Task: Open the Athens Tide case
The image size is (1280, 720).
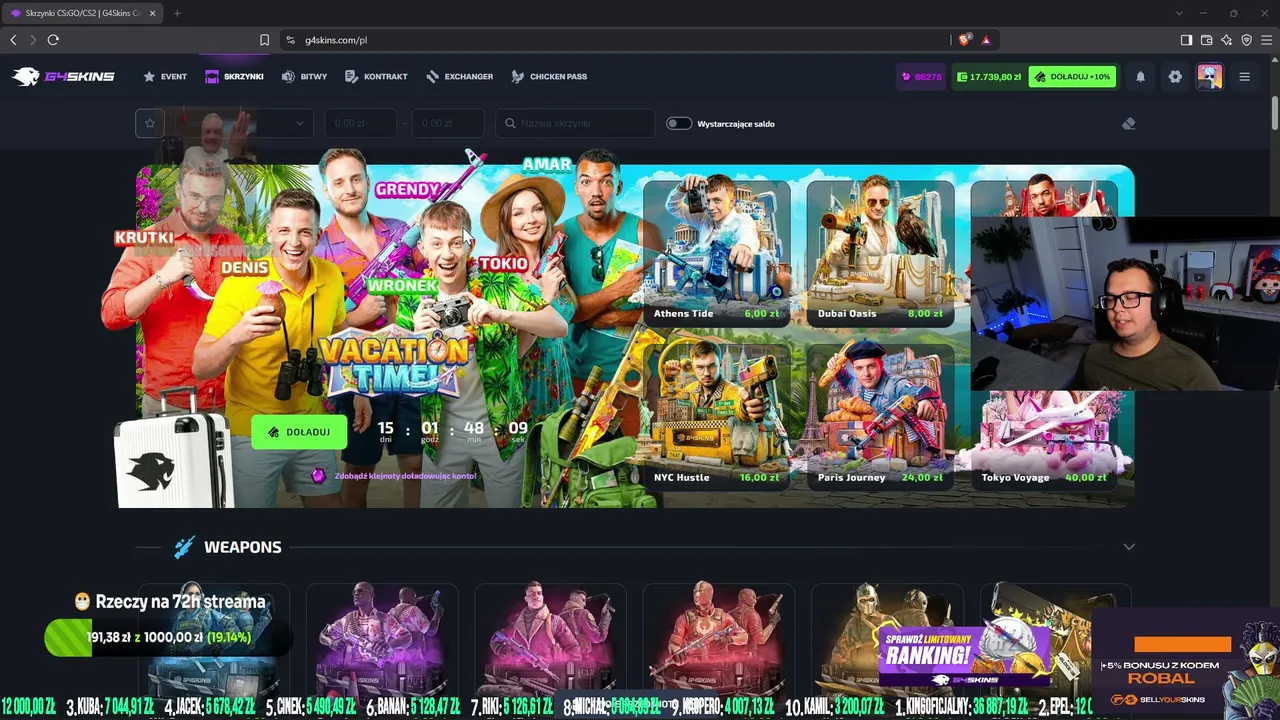Action: (716, 254)
